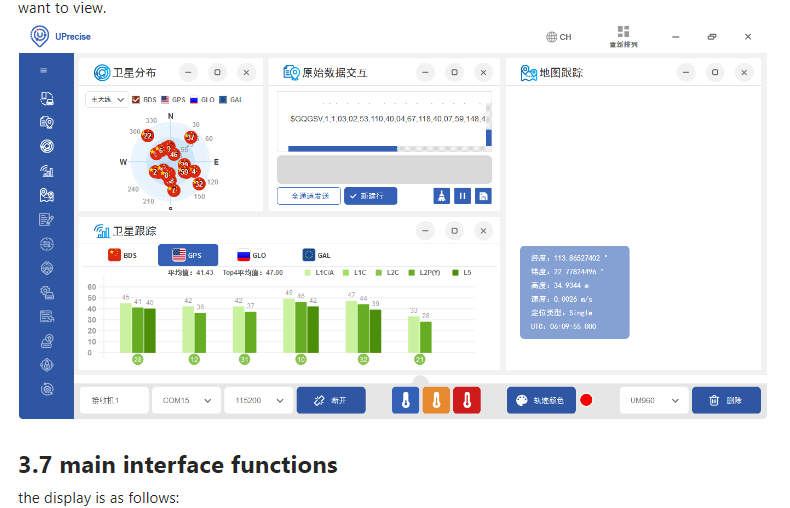Toggle GPS flag in satellite distribution legend
The image size is (790, 508).
165,99
